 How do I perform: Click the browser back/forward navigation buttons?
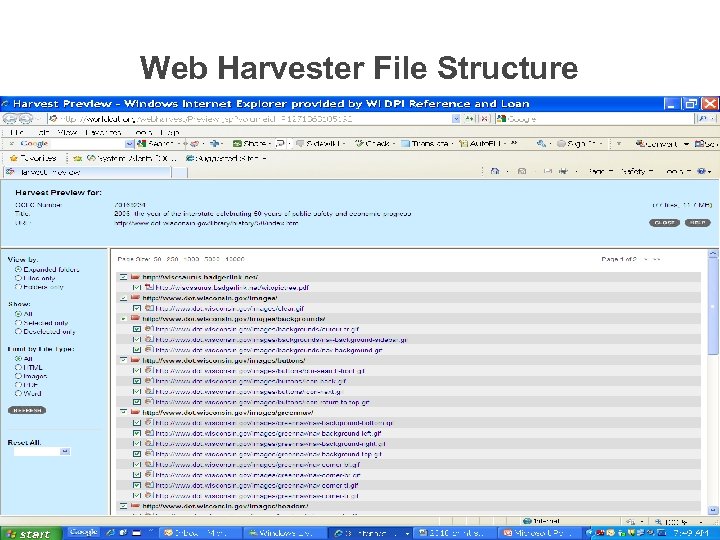(18, 118)
